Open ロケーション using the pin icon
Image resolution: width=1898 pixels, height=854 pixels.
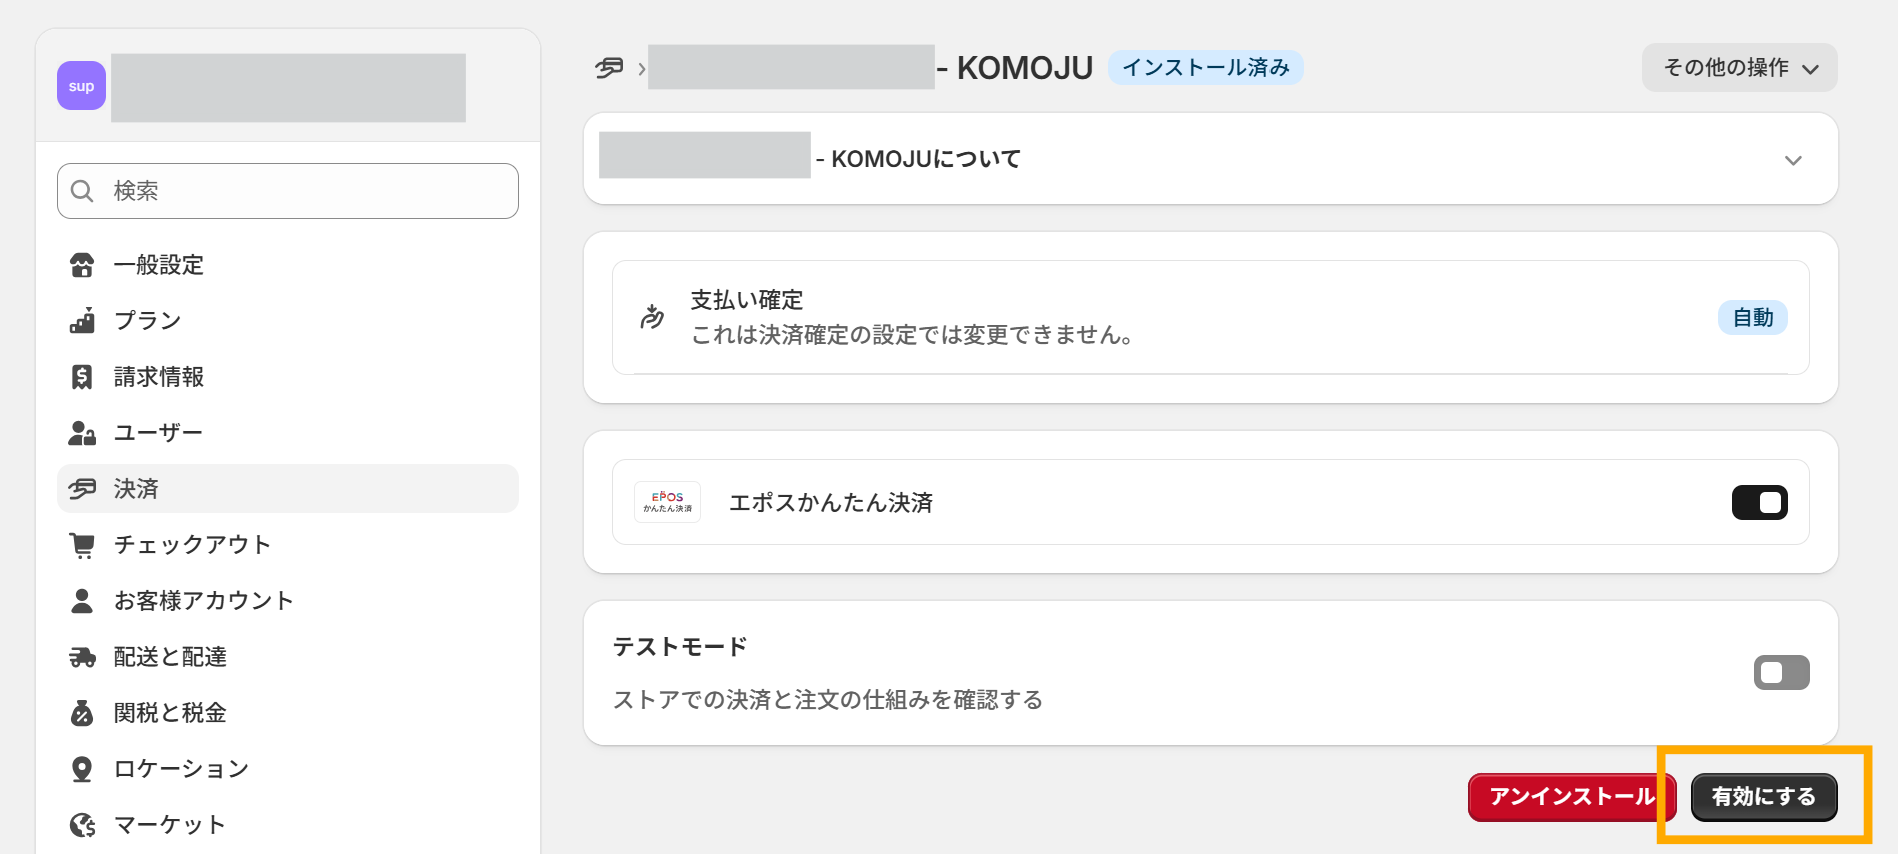click(x=84, y=768)
